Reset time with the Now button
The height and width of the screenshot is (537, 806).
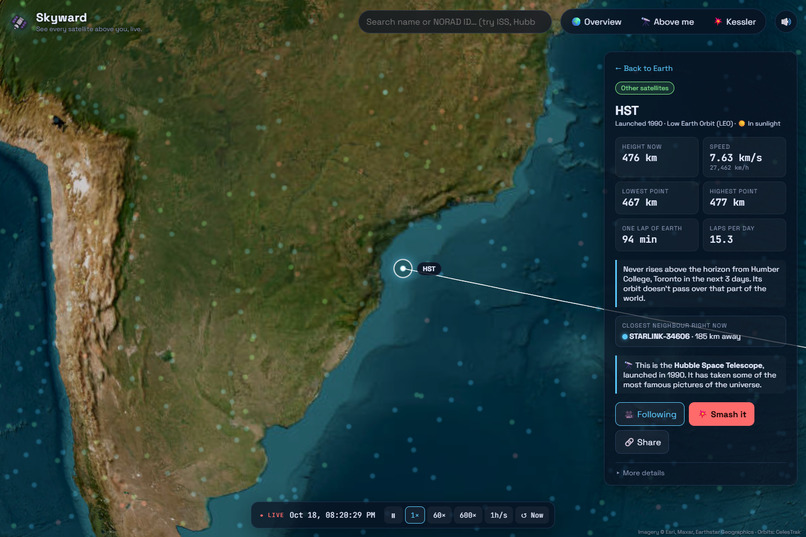click(532, 515)
